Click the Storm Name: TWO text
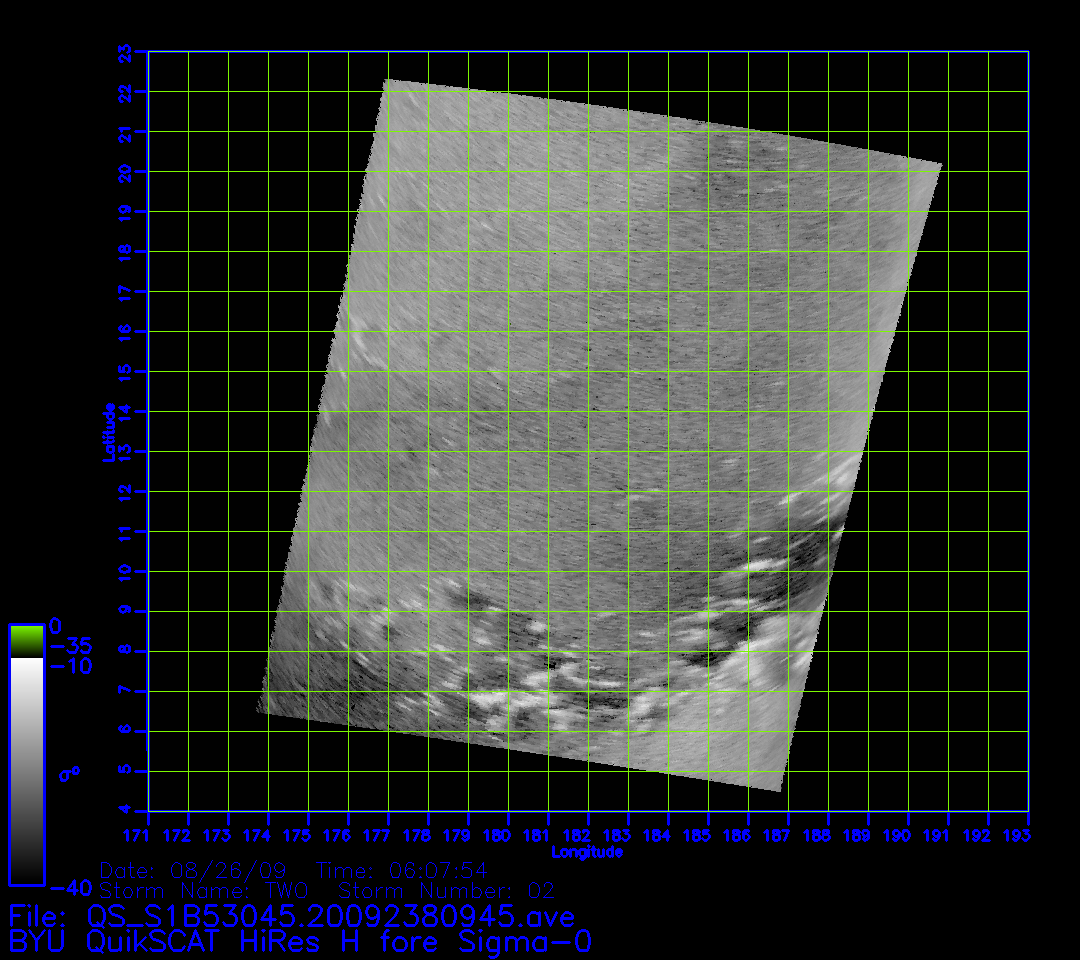The image size is (1080, 960). pyautogui.click(x=206, y=890)
